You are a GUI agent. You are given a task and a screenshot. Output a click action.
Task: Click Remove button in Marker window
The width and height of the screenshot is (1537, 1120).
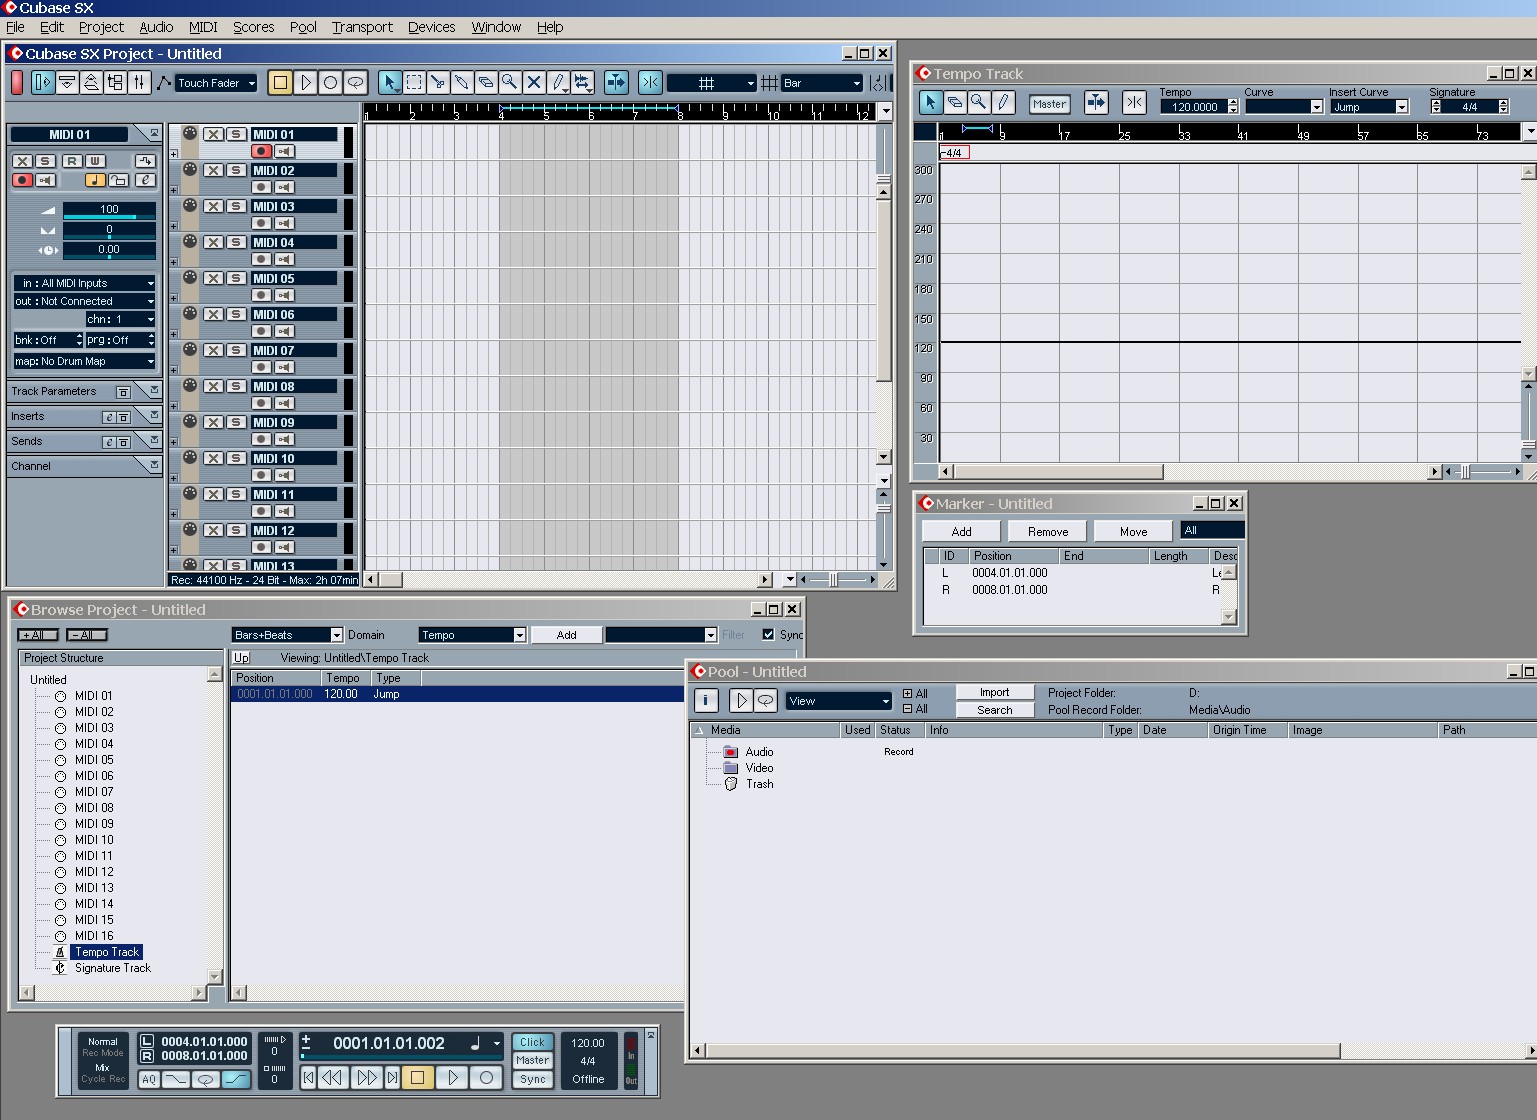tap(1047, 531)
